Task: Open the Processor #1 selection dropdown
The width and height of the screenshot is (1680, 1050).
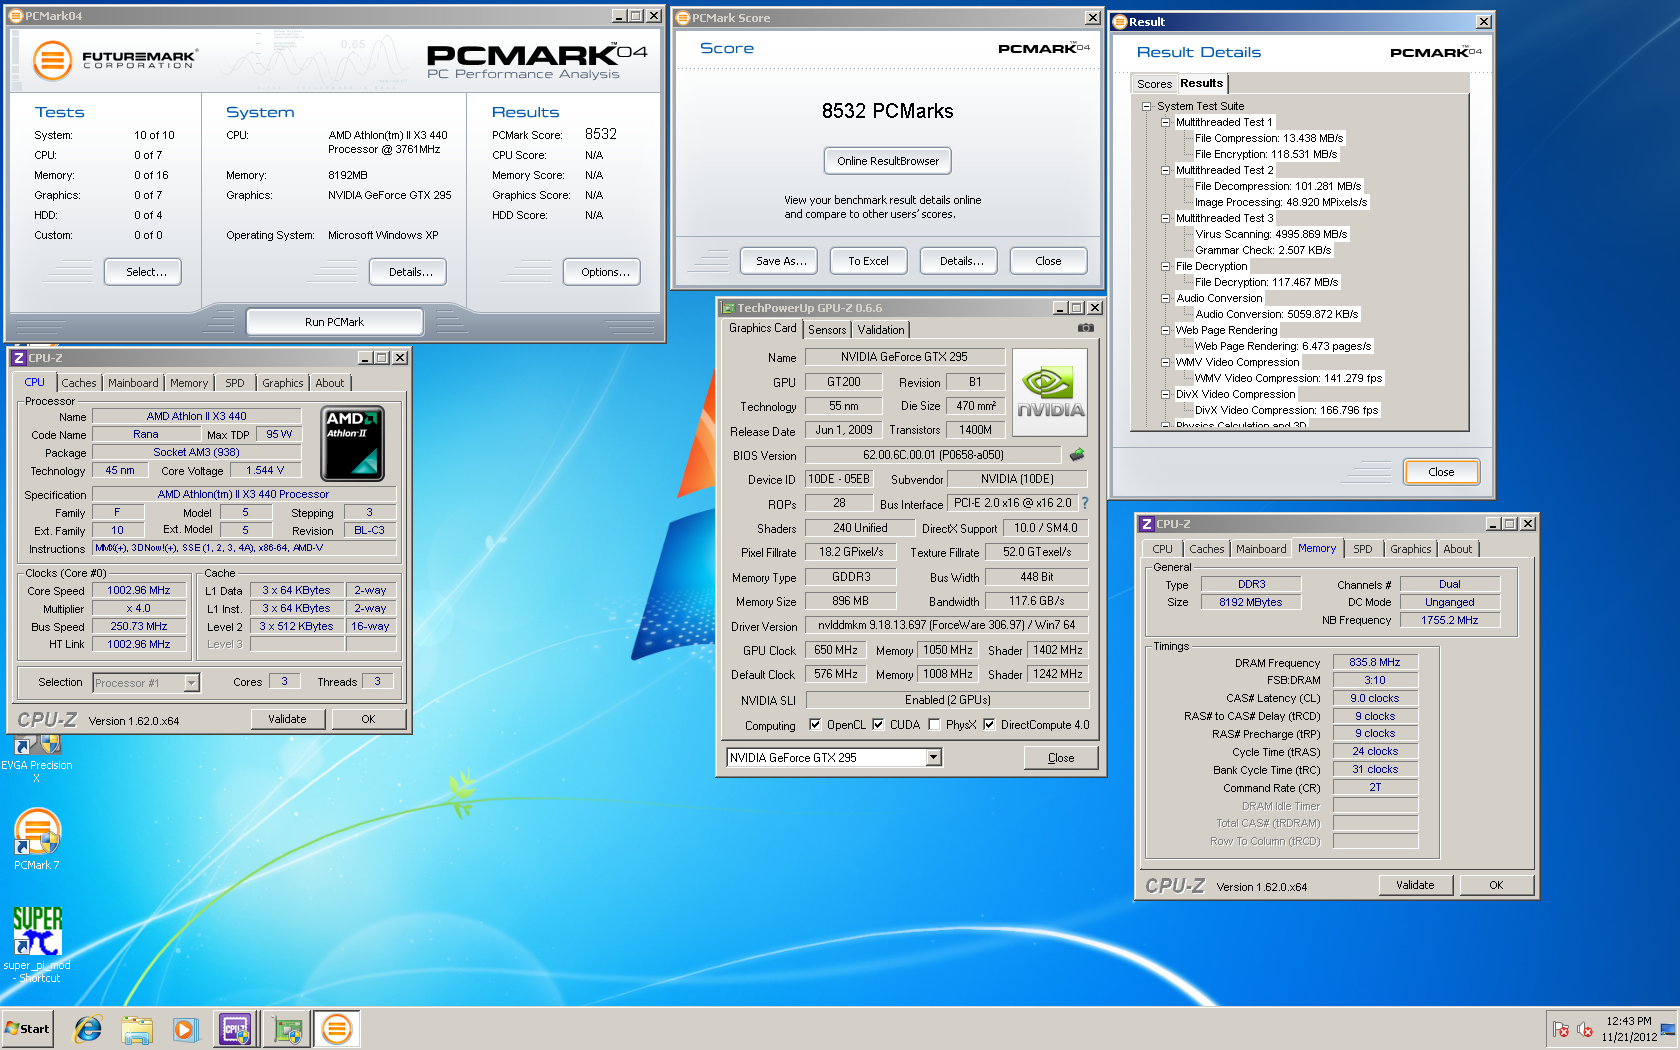Action: point(191,683)
